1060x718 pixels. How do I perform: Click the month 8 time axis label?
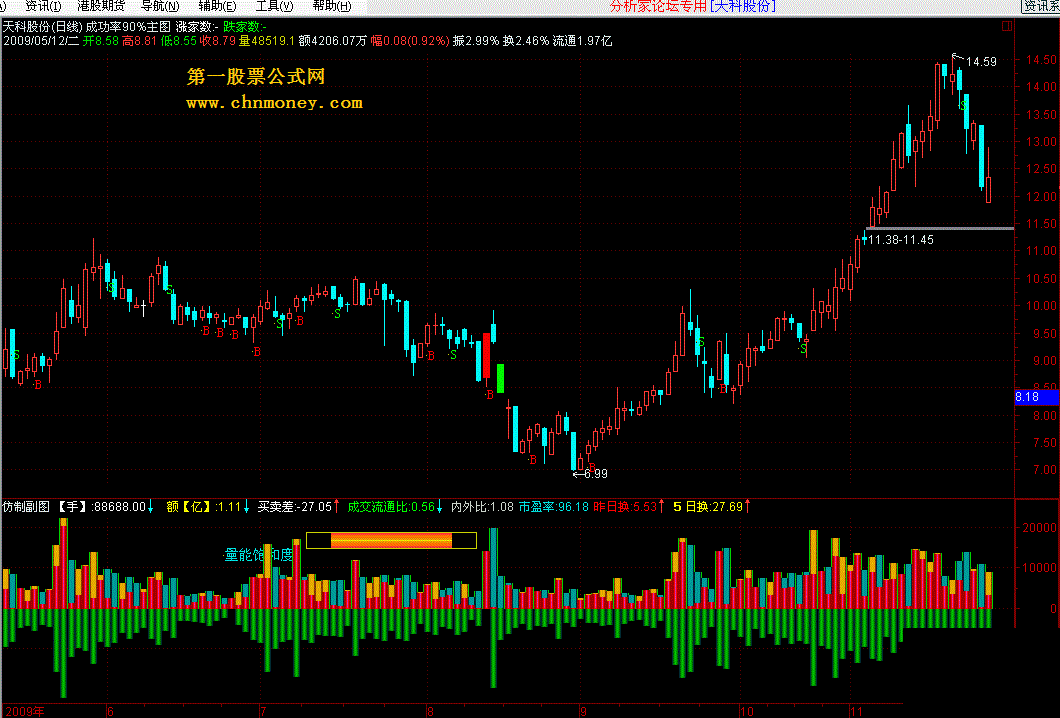(430, 711)
